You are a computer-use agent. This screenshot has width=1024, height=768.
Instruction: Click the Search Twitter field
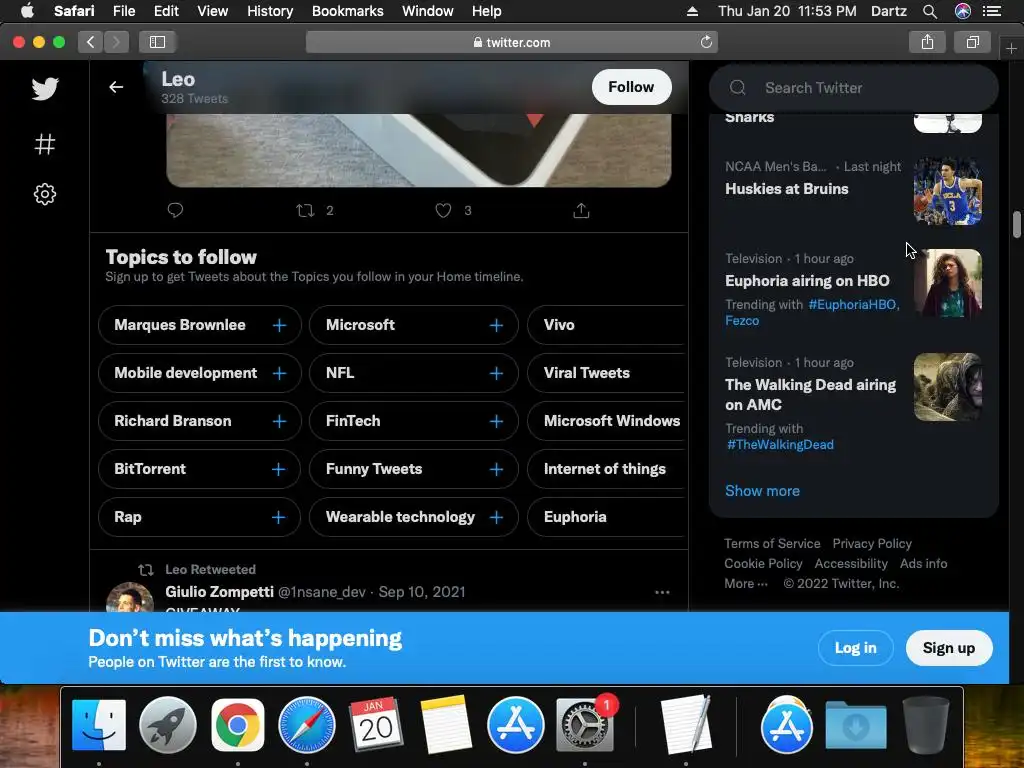click(854, 88)
